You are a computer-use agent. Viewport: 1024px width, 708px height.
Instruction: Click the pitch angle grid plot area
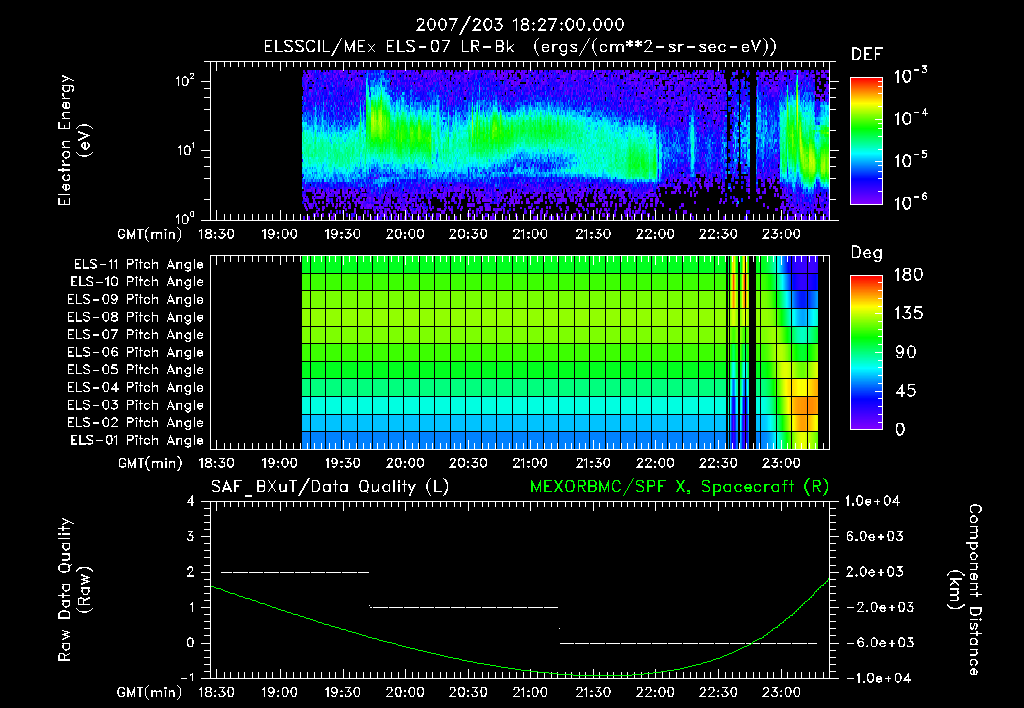[x=520, y=352]
